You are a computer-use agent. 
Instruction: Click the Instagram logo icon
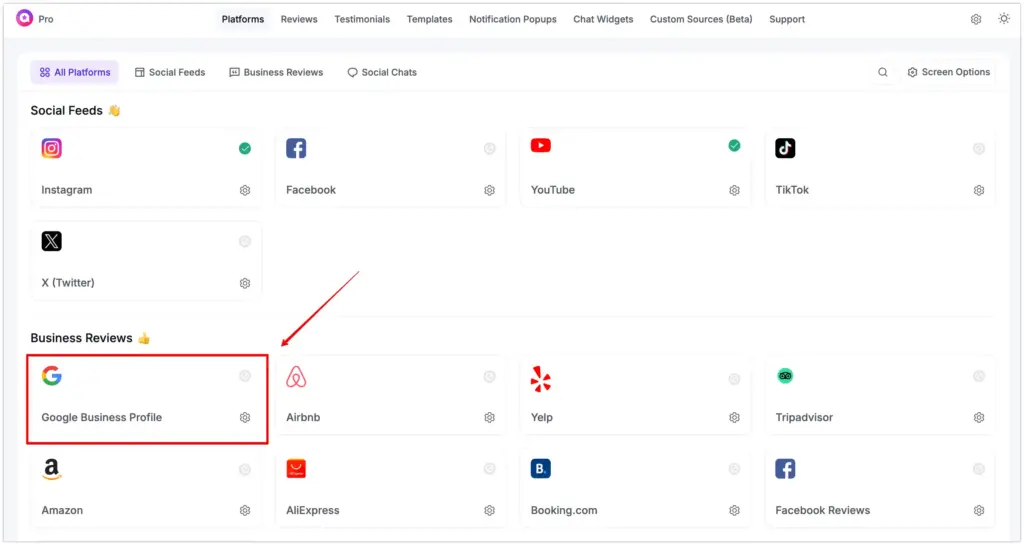pos(52,148)
